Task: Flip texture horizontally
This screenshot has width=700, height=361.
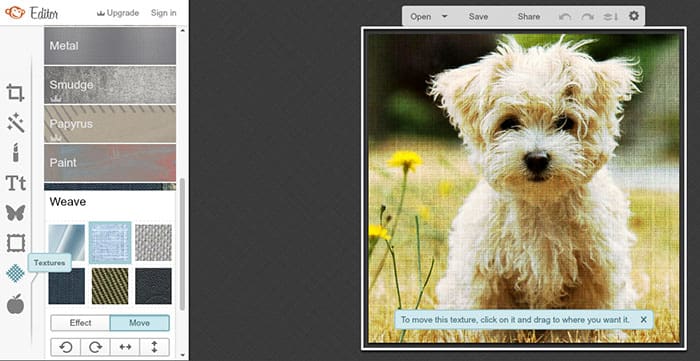Action: [x=125, y=347]
